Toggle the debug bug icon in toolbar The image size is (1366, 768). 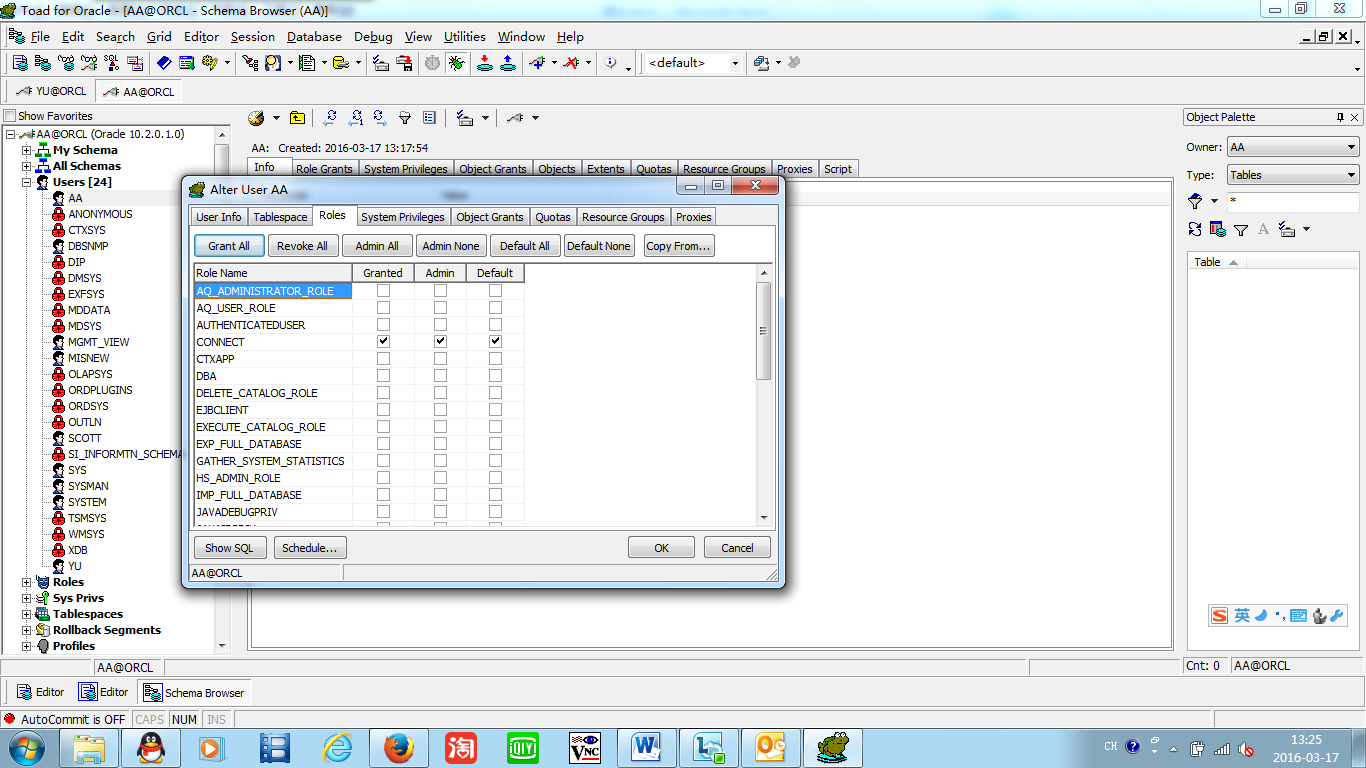coord(456,63)
